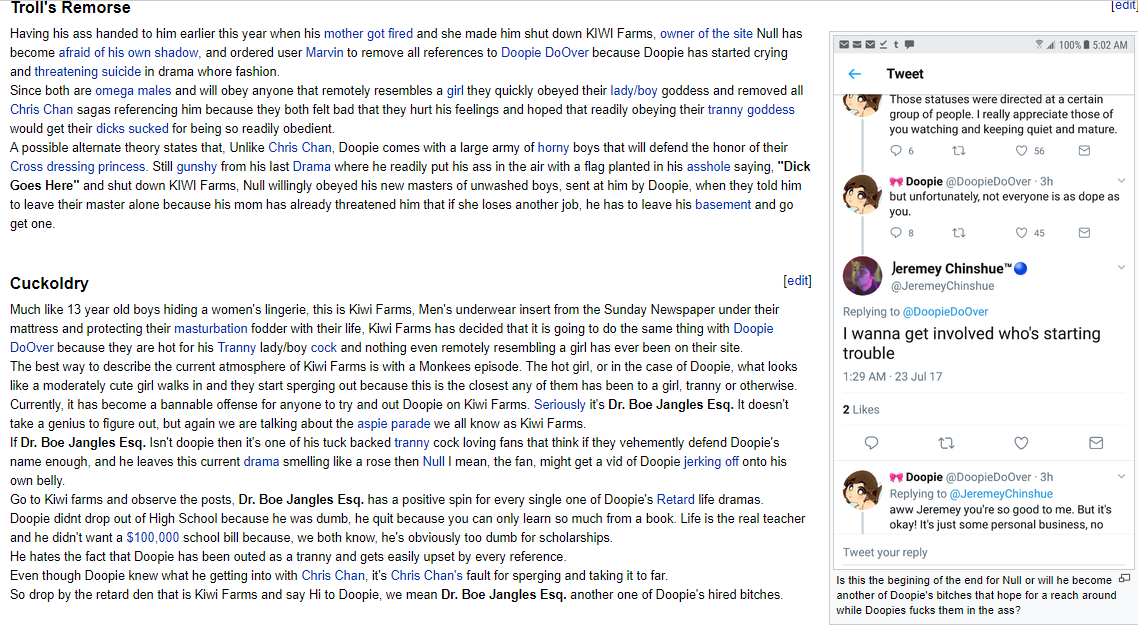Click retweet icon in the row with 45 likes
Screen dimensions: 1138x632
(959, 233)
